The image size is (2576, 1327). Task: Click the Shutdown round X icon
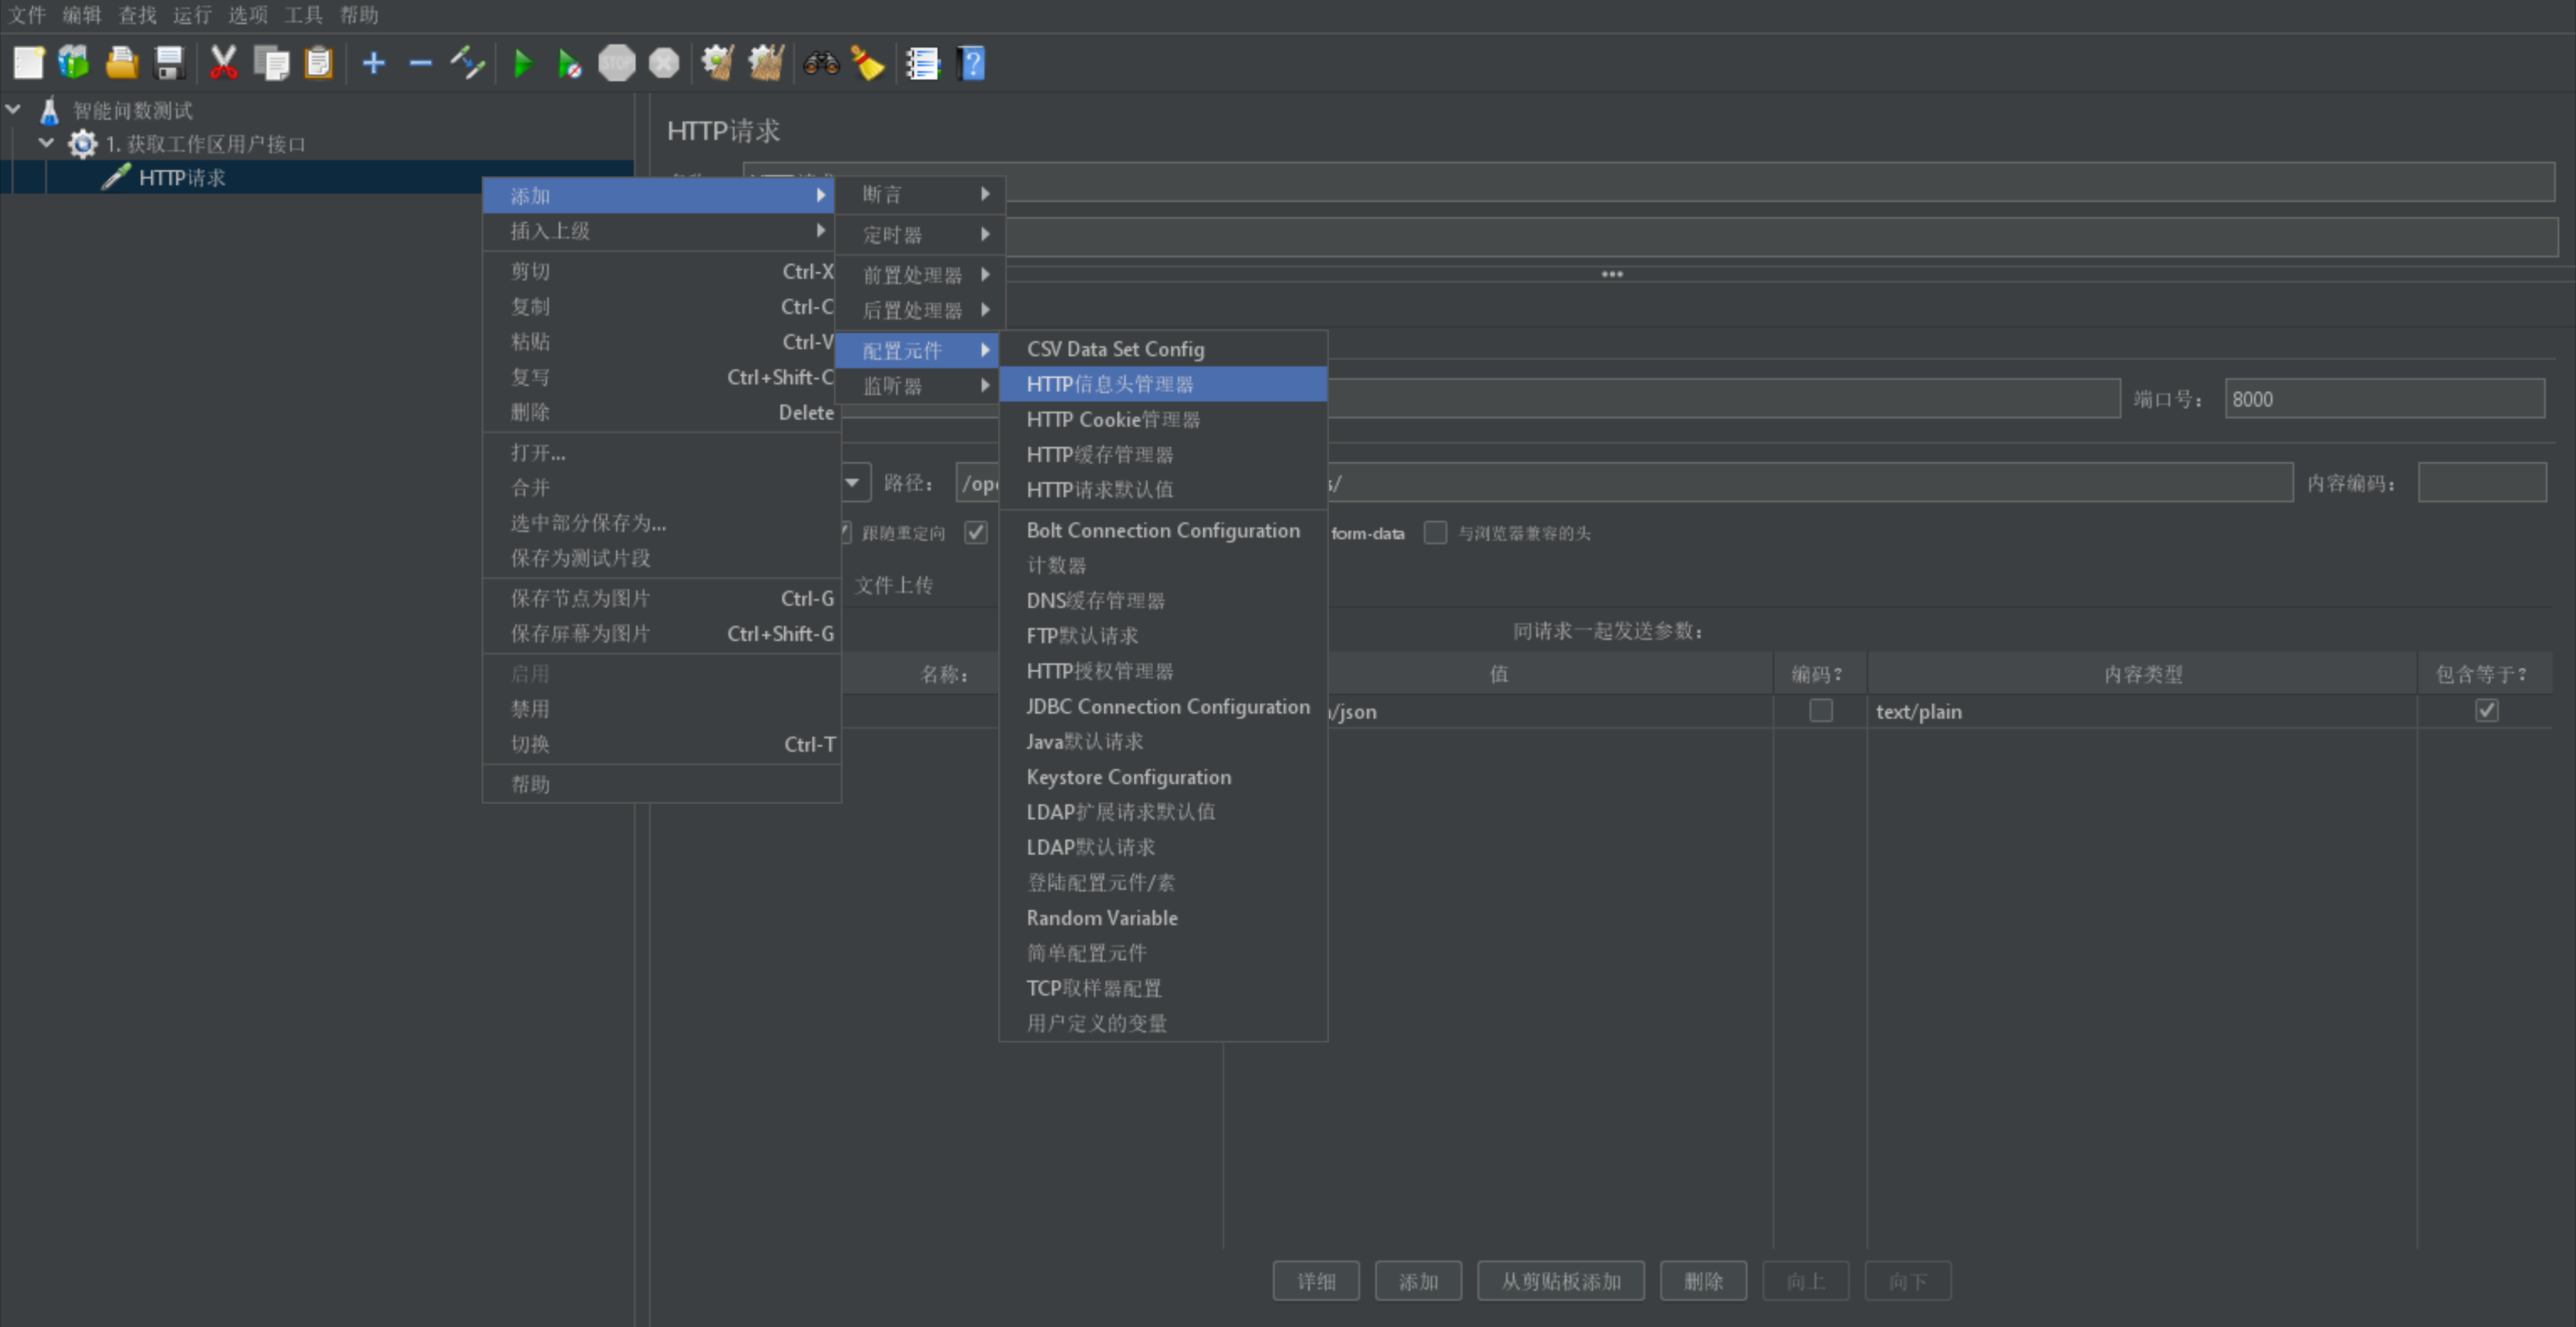pos(664,63)
